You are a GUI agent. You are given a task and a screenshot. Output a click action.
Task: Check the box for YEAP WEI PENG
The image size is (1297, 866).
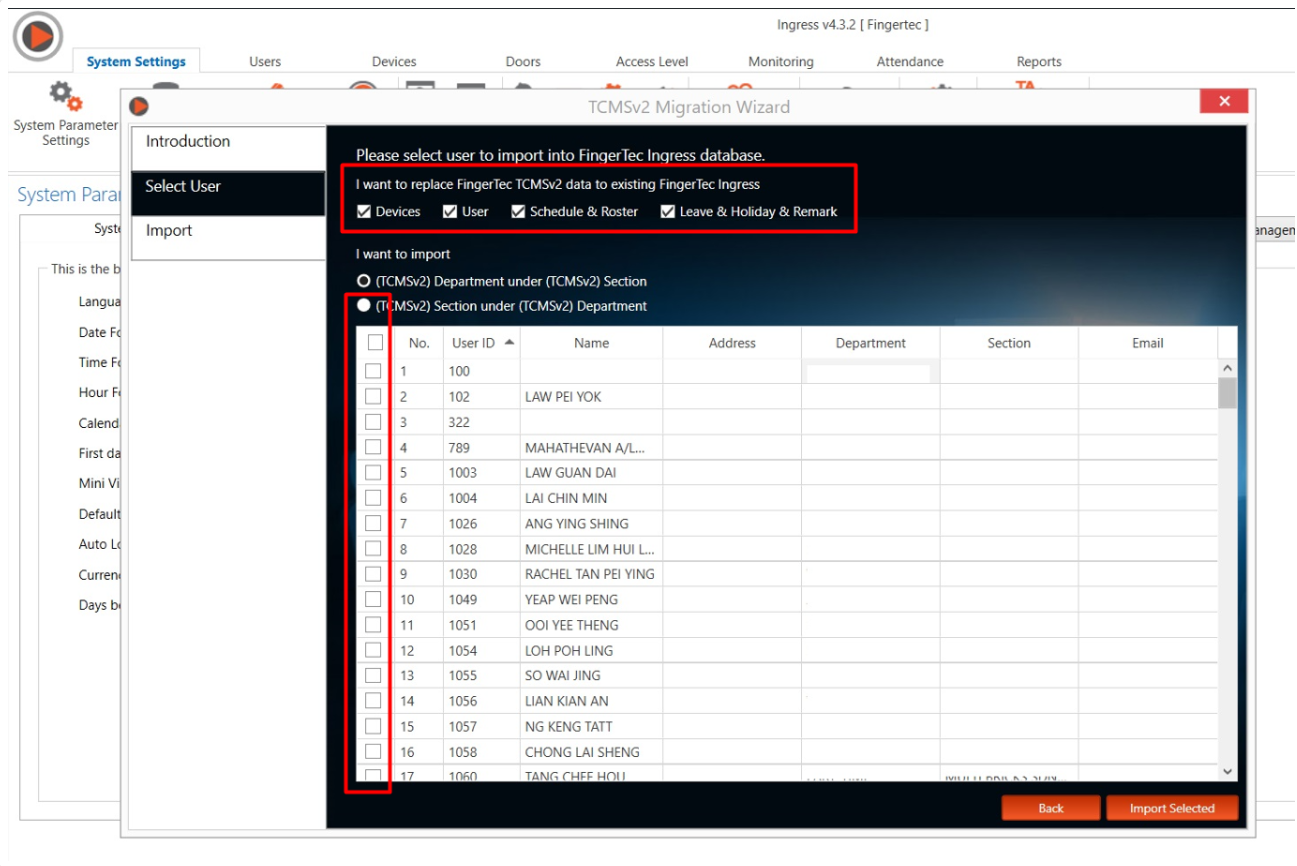click(x=373, y=599)
